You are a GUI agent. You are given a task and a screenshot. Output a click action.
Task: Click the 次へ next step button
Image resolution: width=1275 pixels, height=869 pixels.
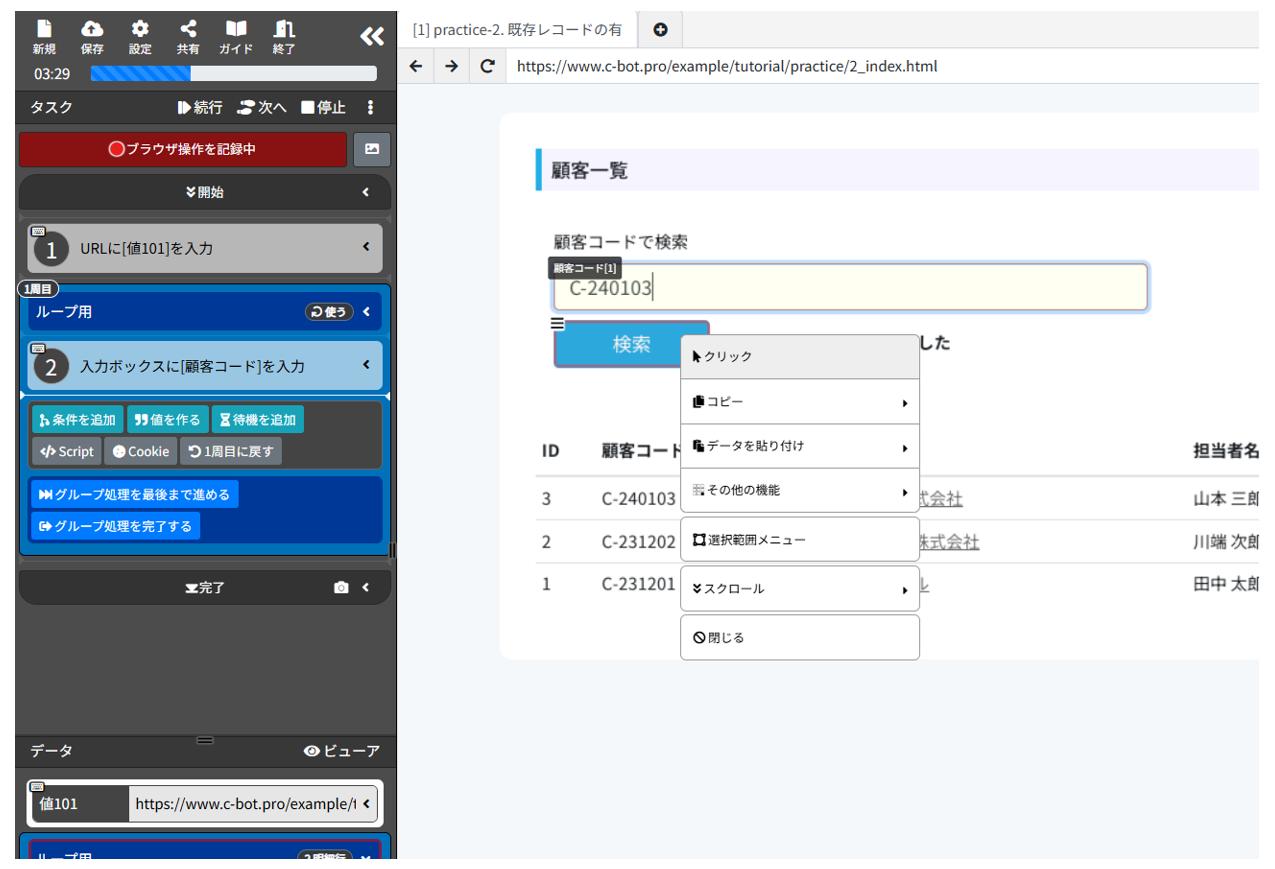coord(262,107)
